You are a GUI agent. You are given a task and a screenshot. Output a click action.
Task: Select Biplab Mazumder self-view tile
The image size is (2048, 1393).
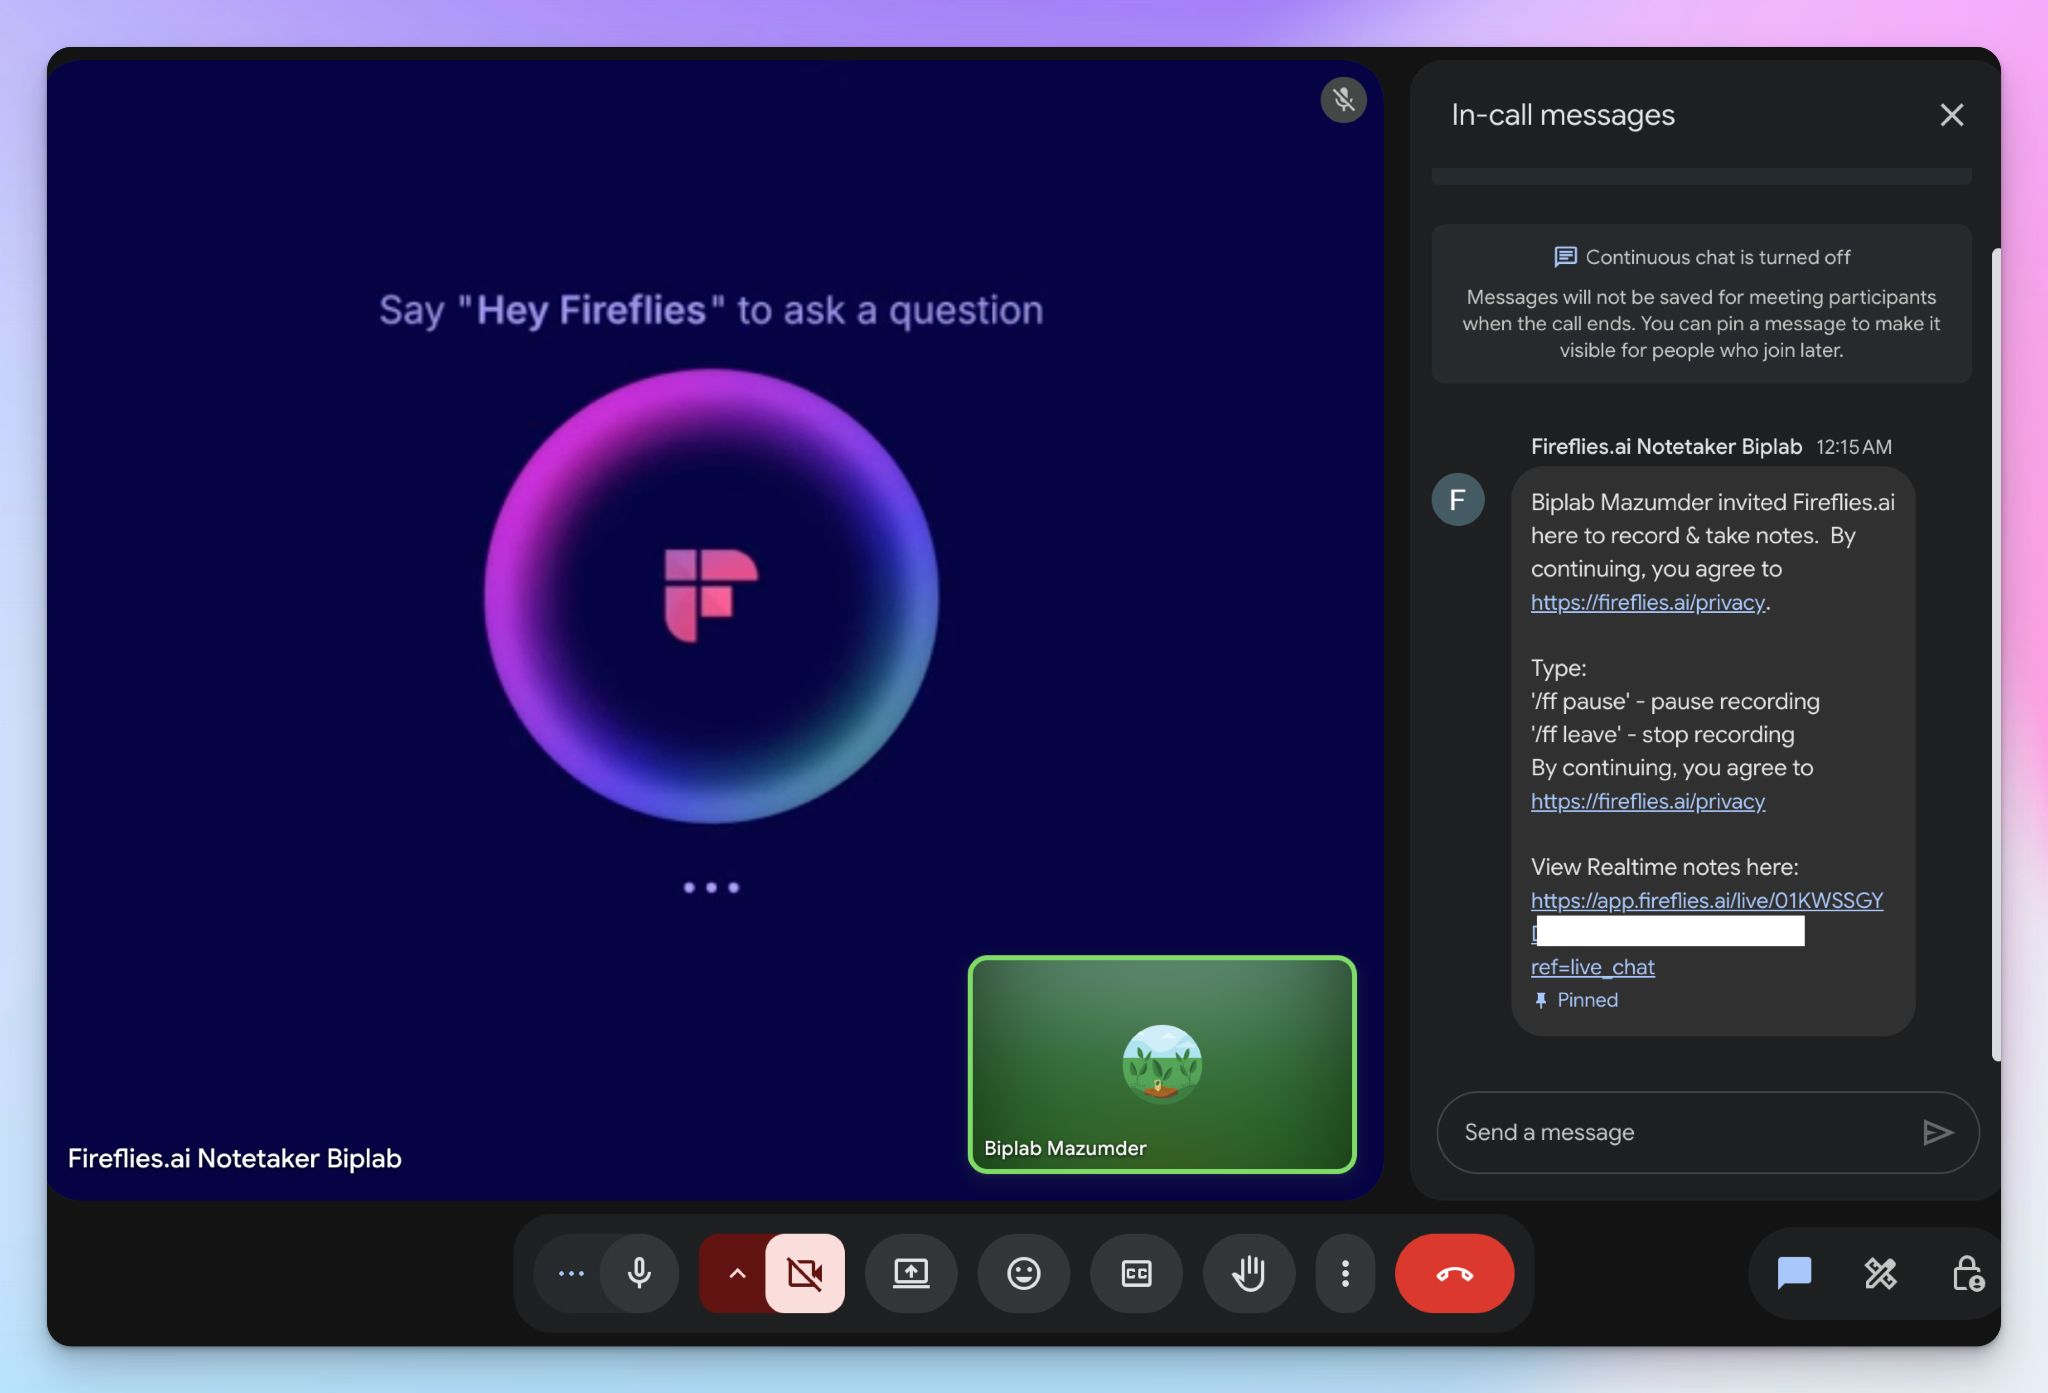point(1162,1064)
